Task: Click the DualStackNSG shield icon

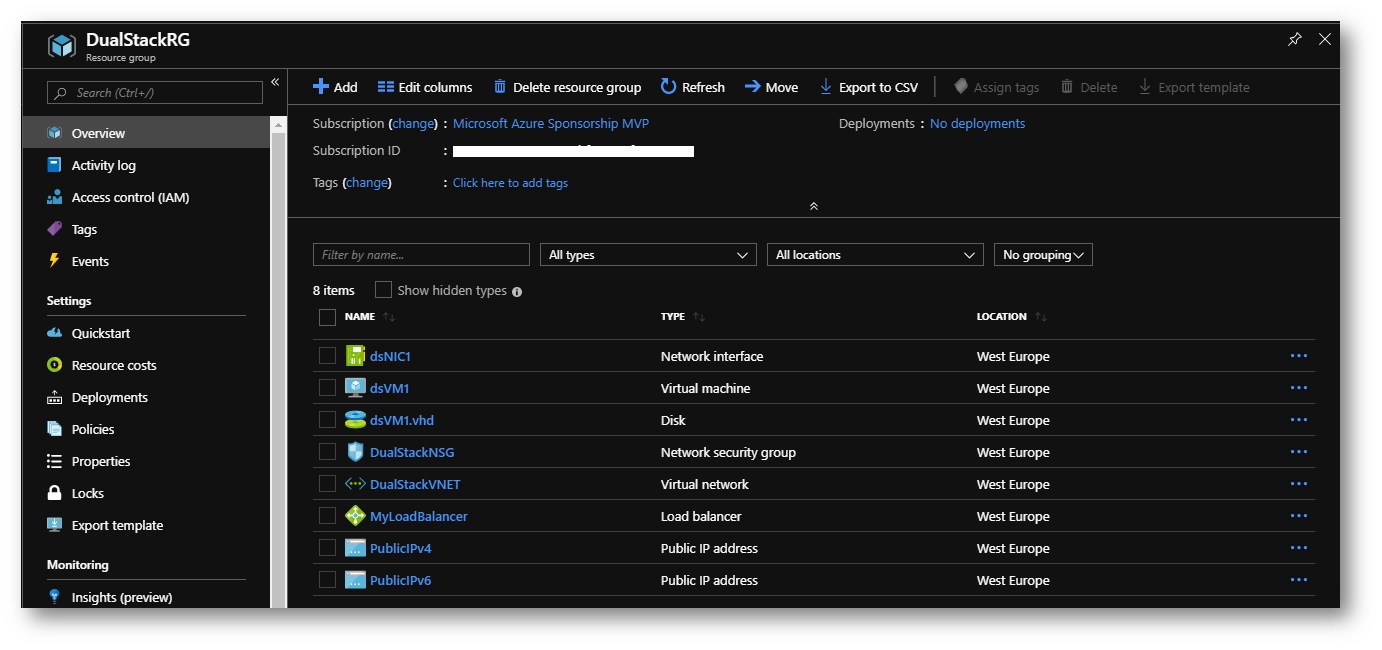Action: tap(355, 452)
